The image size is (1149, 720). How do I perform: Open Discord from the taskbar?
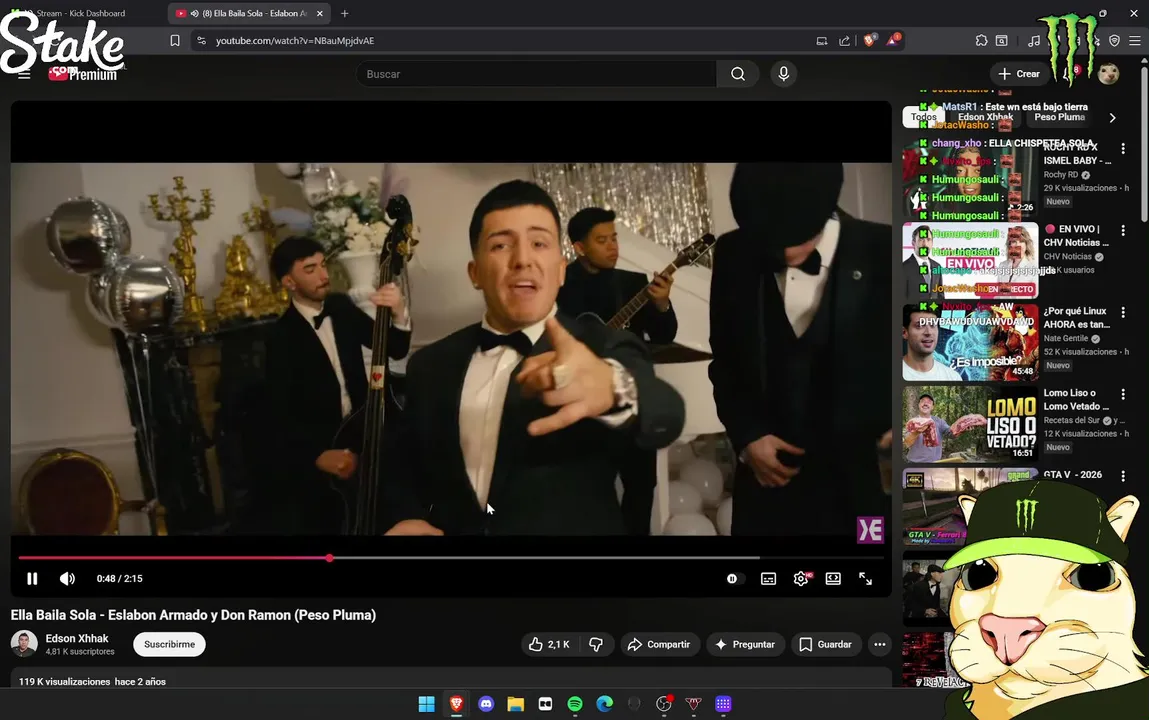486,704
